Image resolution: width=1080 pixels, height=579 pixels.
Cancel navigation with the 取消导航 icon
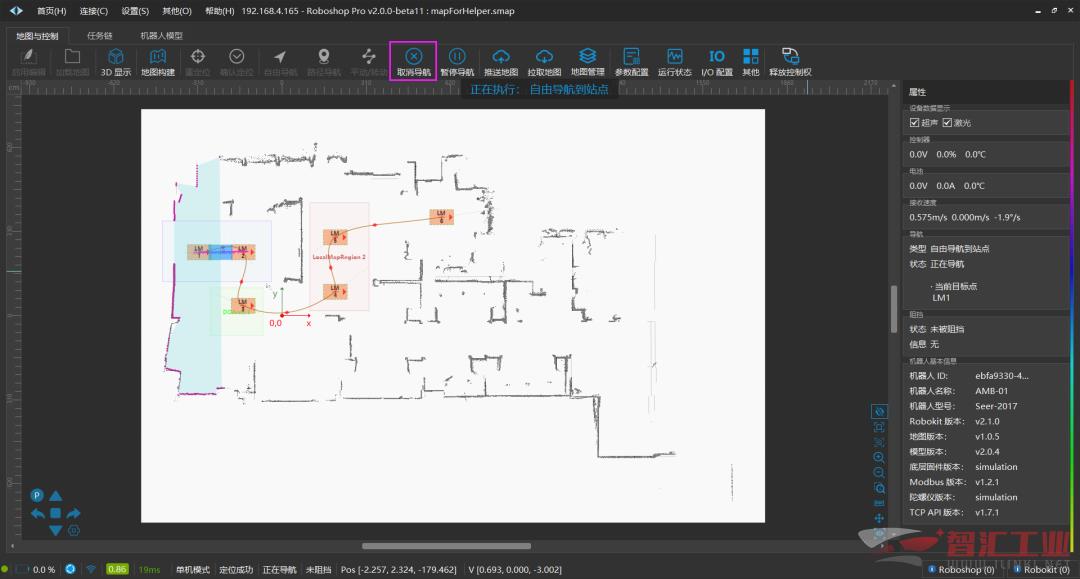point(413,61)
